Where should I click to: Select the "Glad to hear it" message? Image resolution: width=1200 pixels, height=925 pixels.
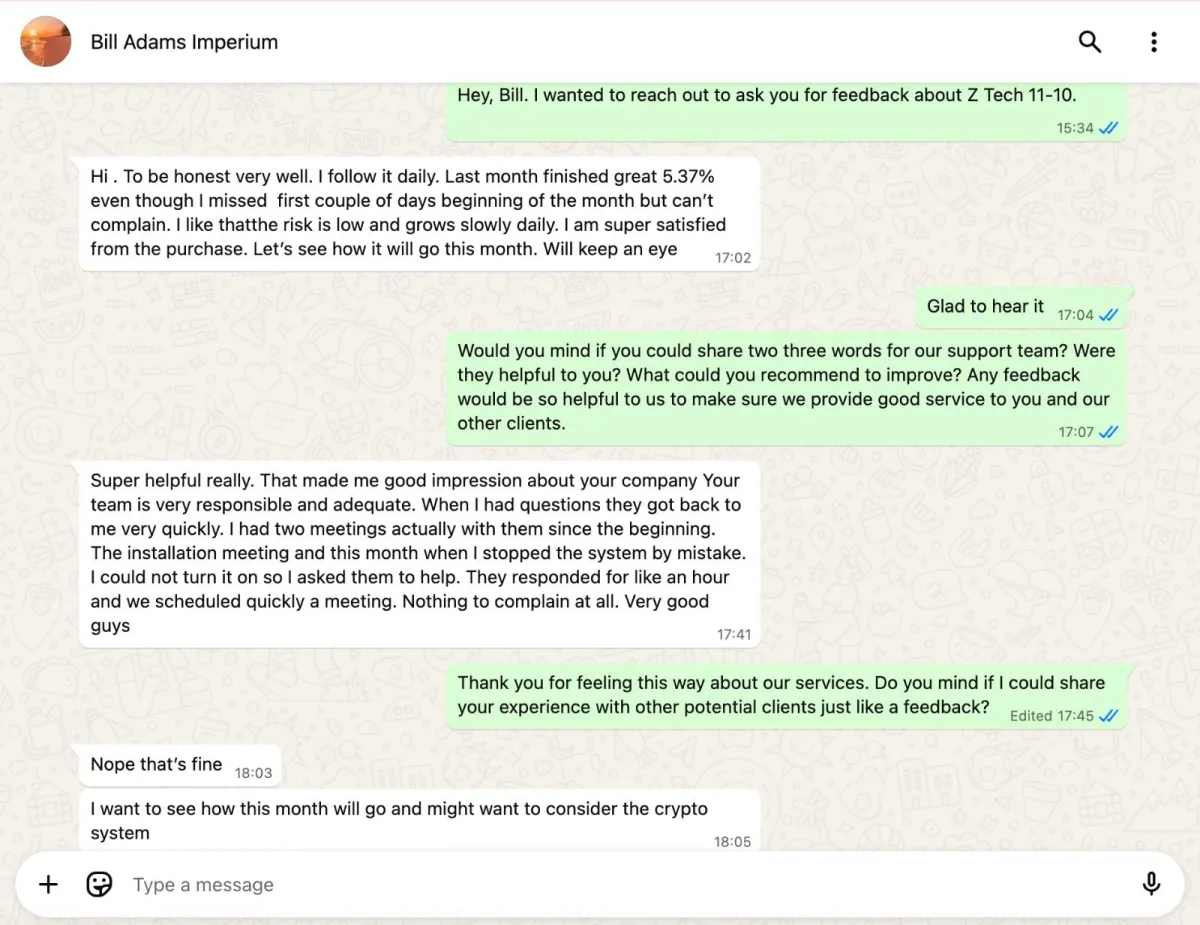[x=985, y=307]
